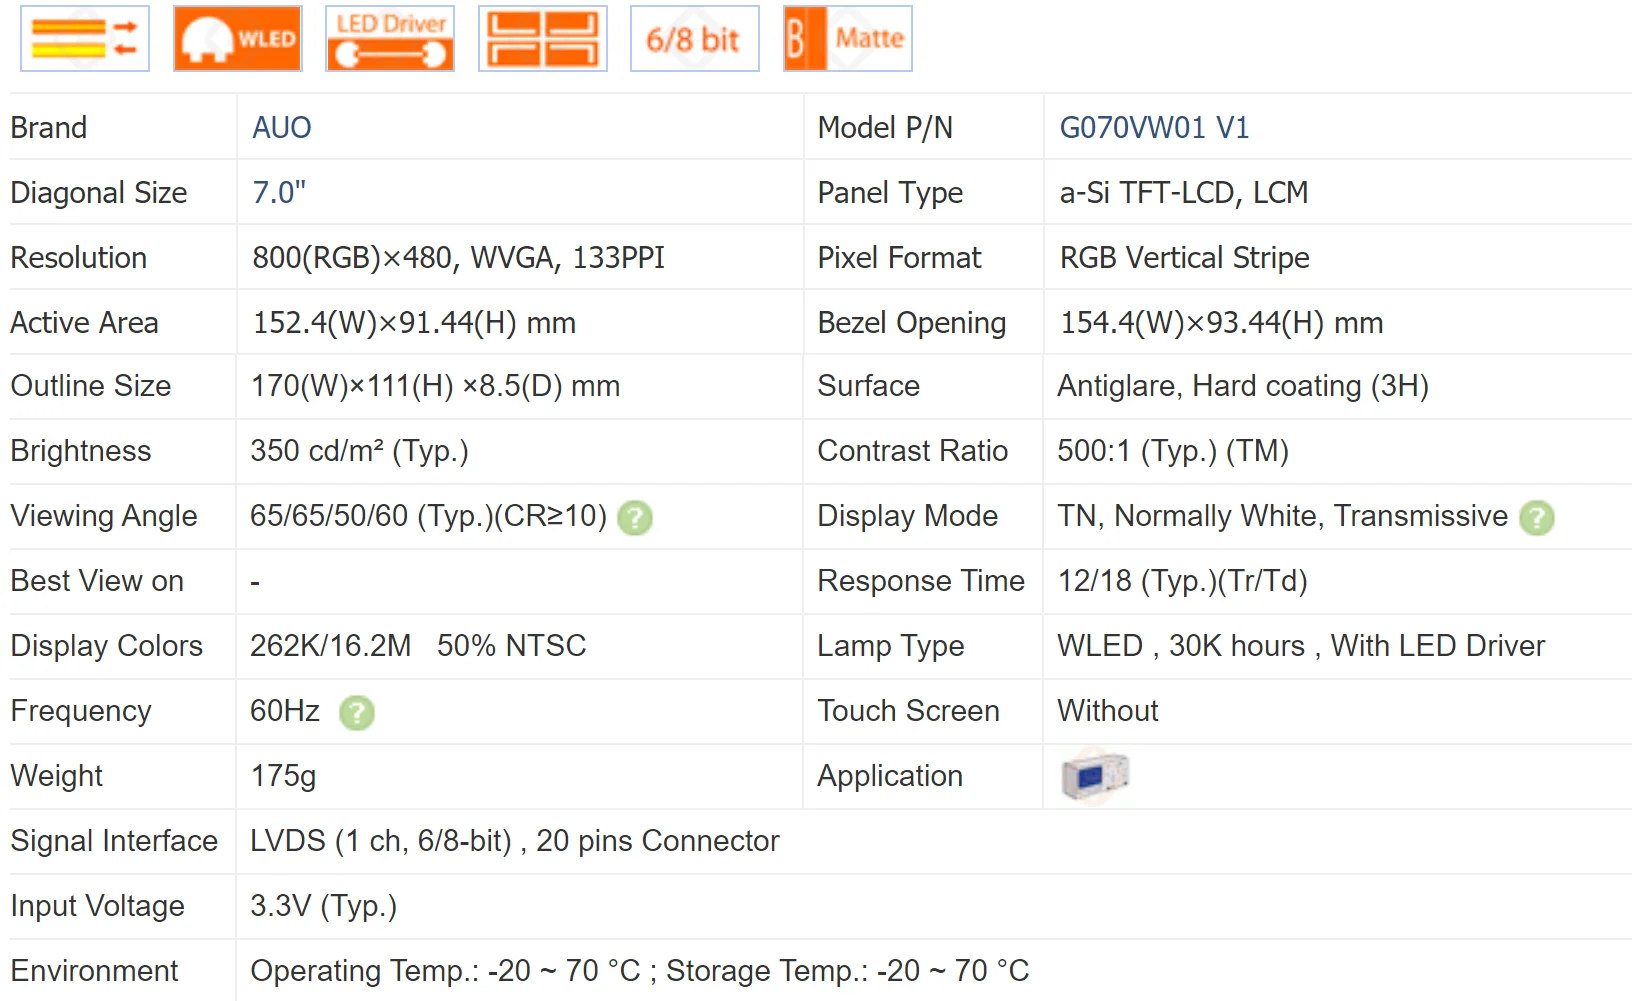1632x1001 pixels.
Task: Select the Outline Size value 170(W)×111(H) ×8.5(D) mm
Action: [435, 386]
